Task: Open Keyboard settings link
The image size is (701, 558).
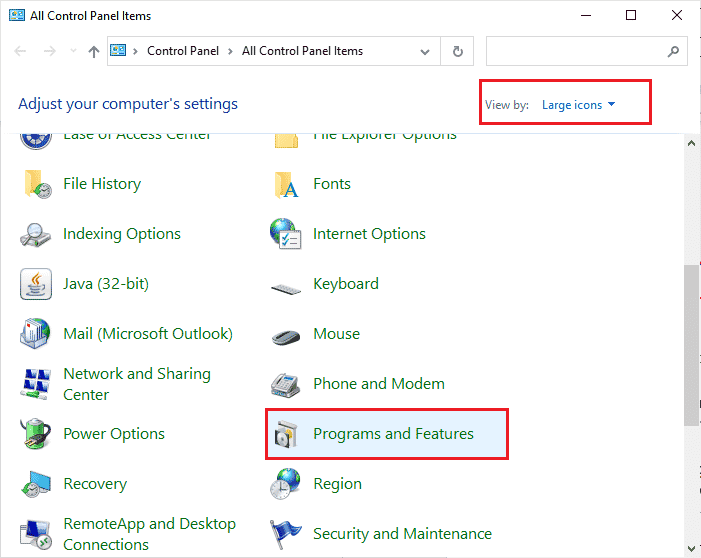Action: pyautogui.click(x=346, y=284)
